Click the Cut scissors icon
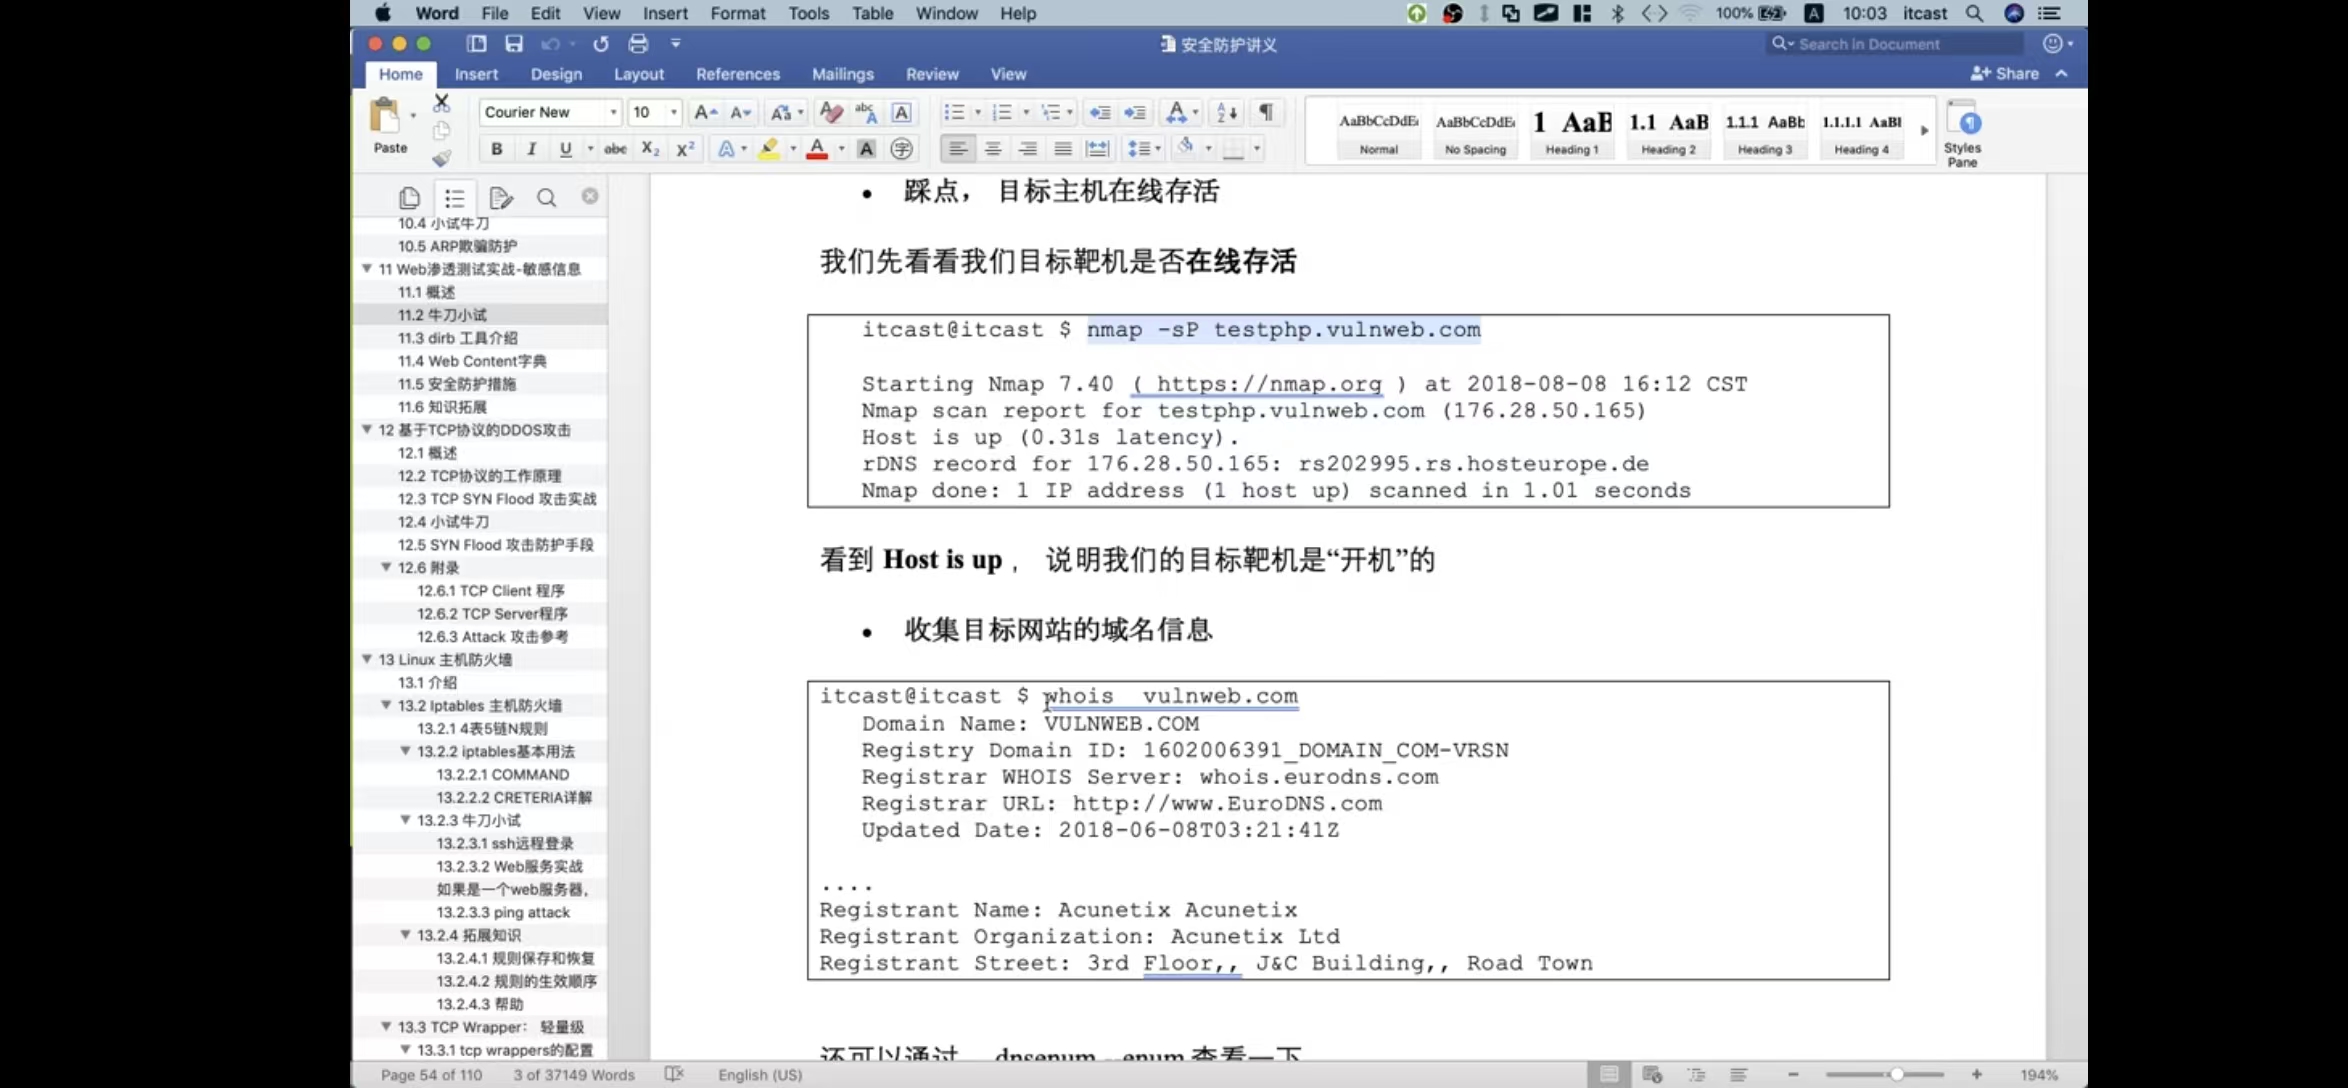 [x=441, y=103]
